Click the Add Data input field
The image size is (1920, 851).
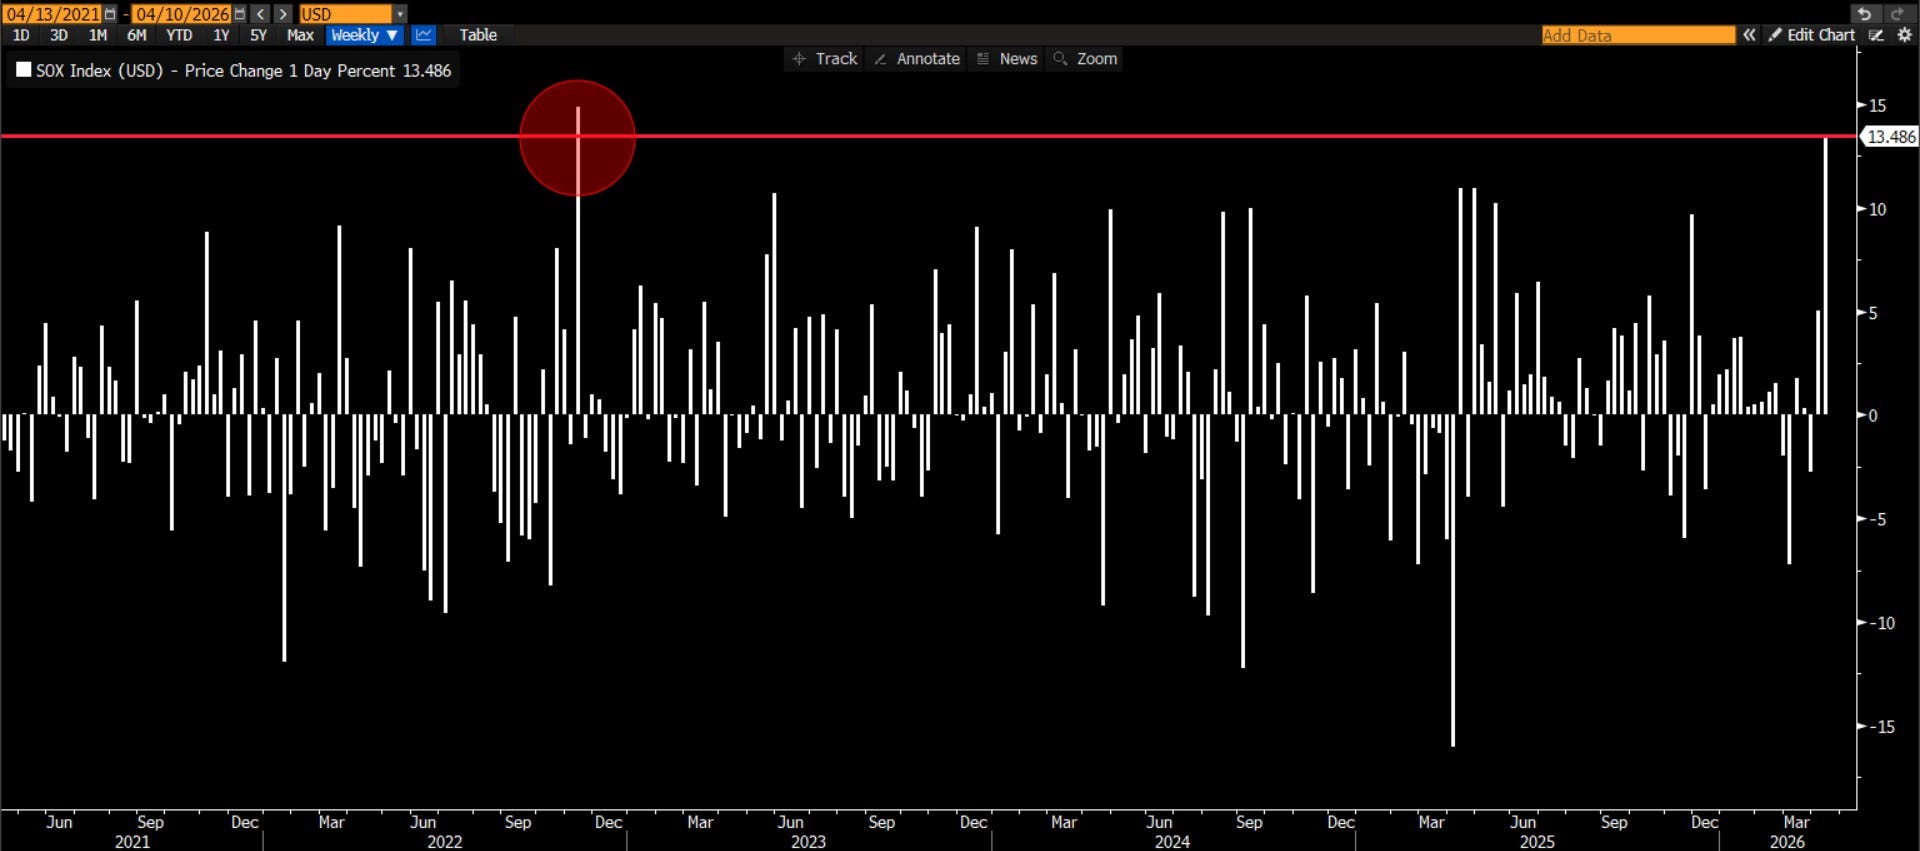1637,35
